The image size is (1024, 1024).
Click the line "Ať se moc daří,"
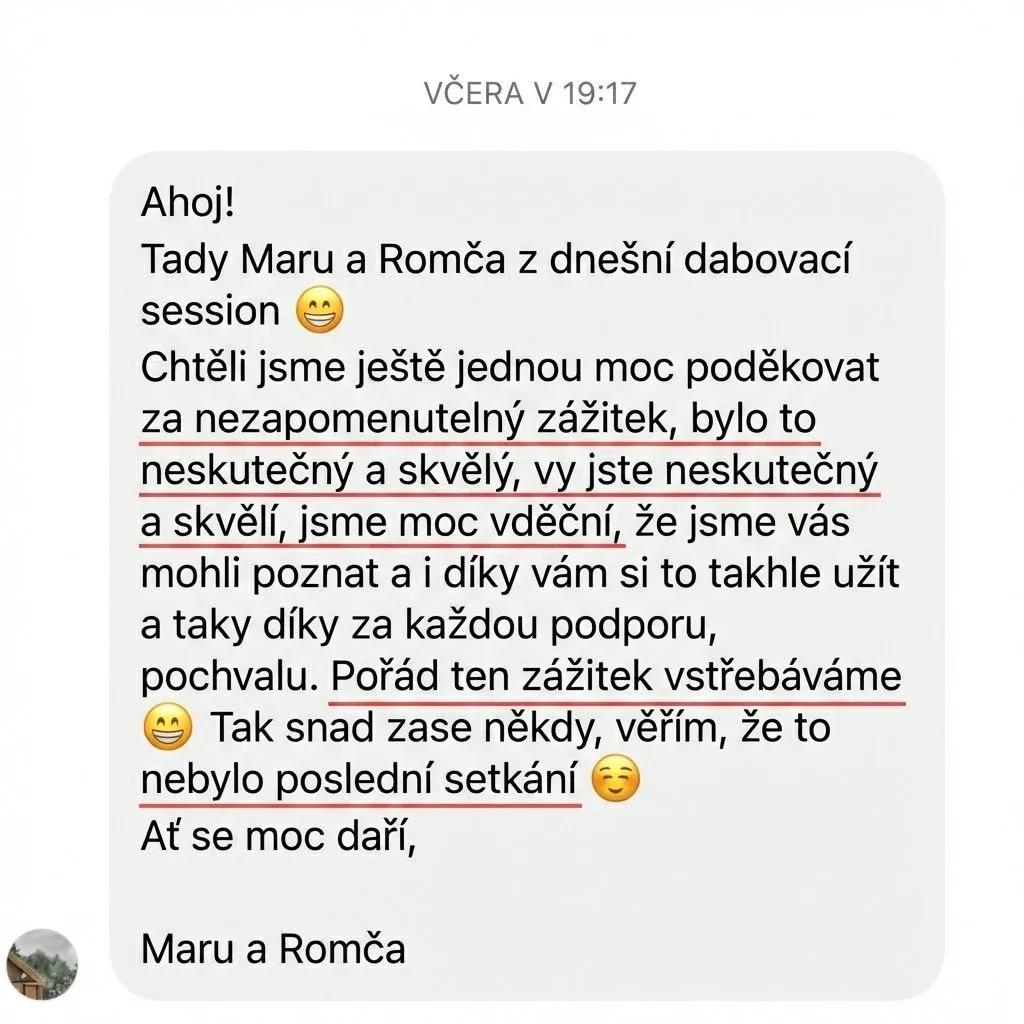[x=278, y=836]
